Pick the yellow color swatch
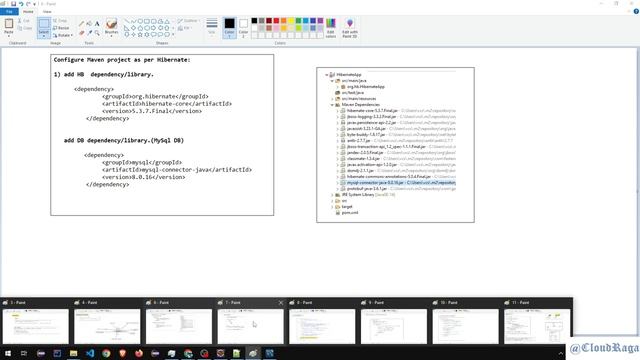 click(291, 20)
